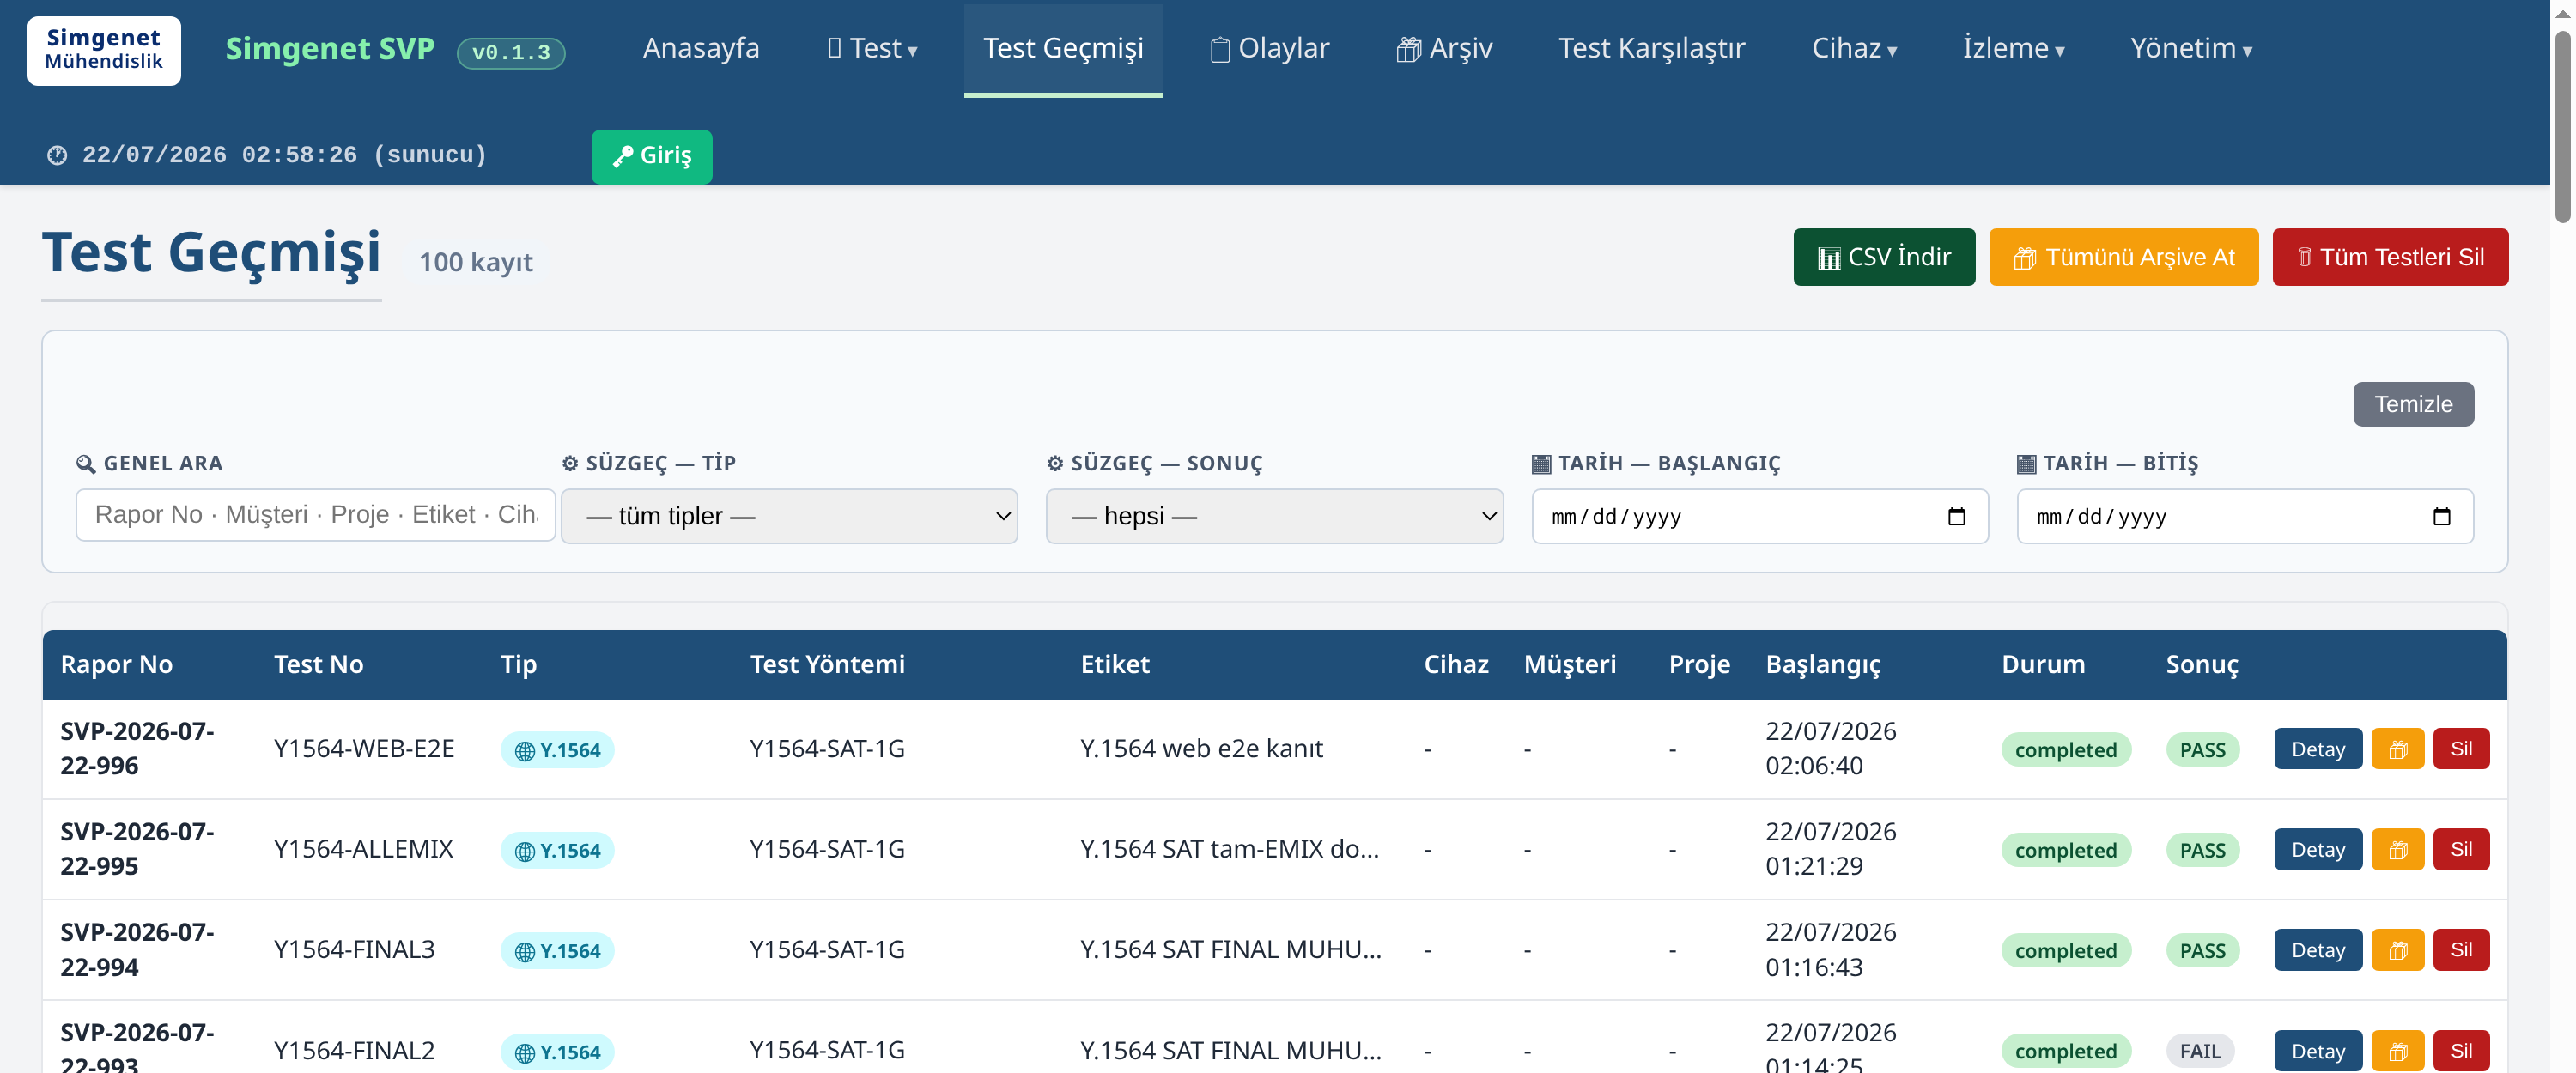Open calendar picker for Tarih Bitiş
The height and width of the screenshot is (1073, 2576).
[2441, 516]
